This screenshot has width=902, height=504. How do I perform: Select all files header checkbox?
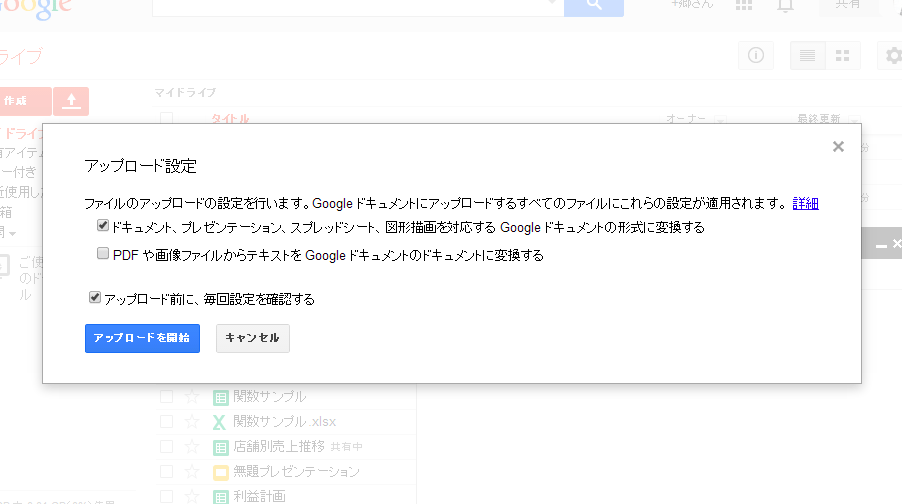166,119
